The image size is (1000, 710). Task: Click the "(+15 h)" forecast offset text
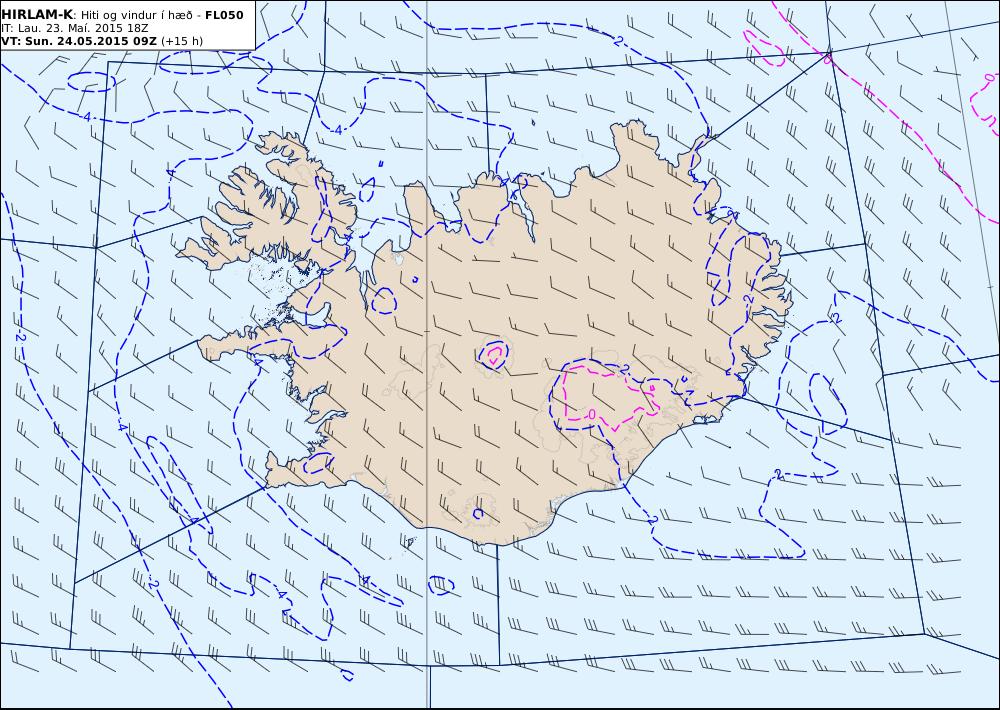tap(182, 41)
